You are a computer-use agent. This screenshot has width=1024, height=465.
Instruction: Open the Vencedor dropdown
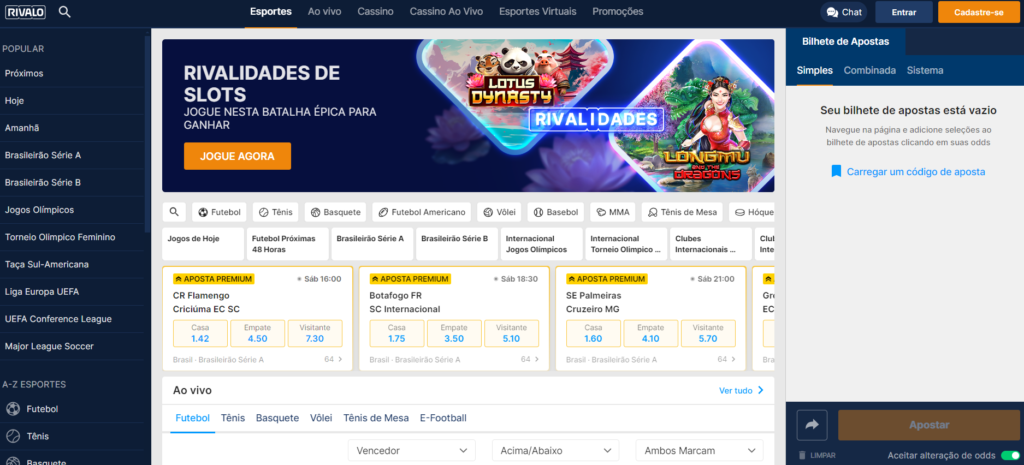coord(411,451)
